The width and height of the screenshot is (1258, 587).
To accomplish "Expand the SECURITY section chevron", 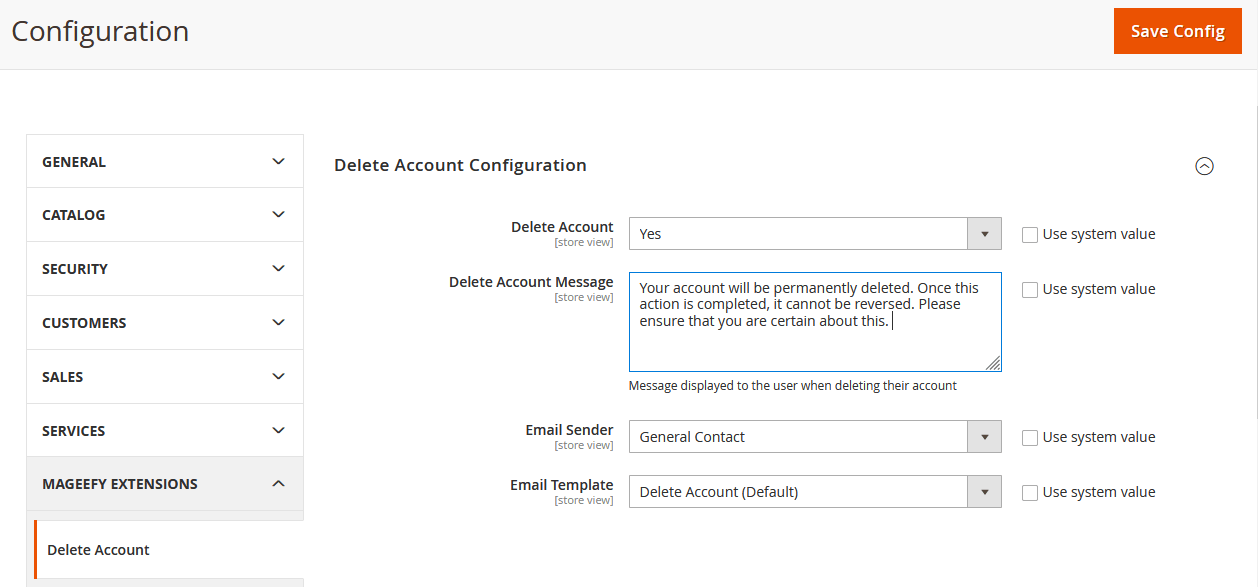I will 279,268.
